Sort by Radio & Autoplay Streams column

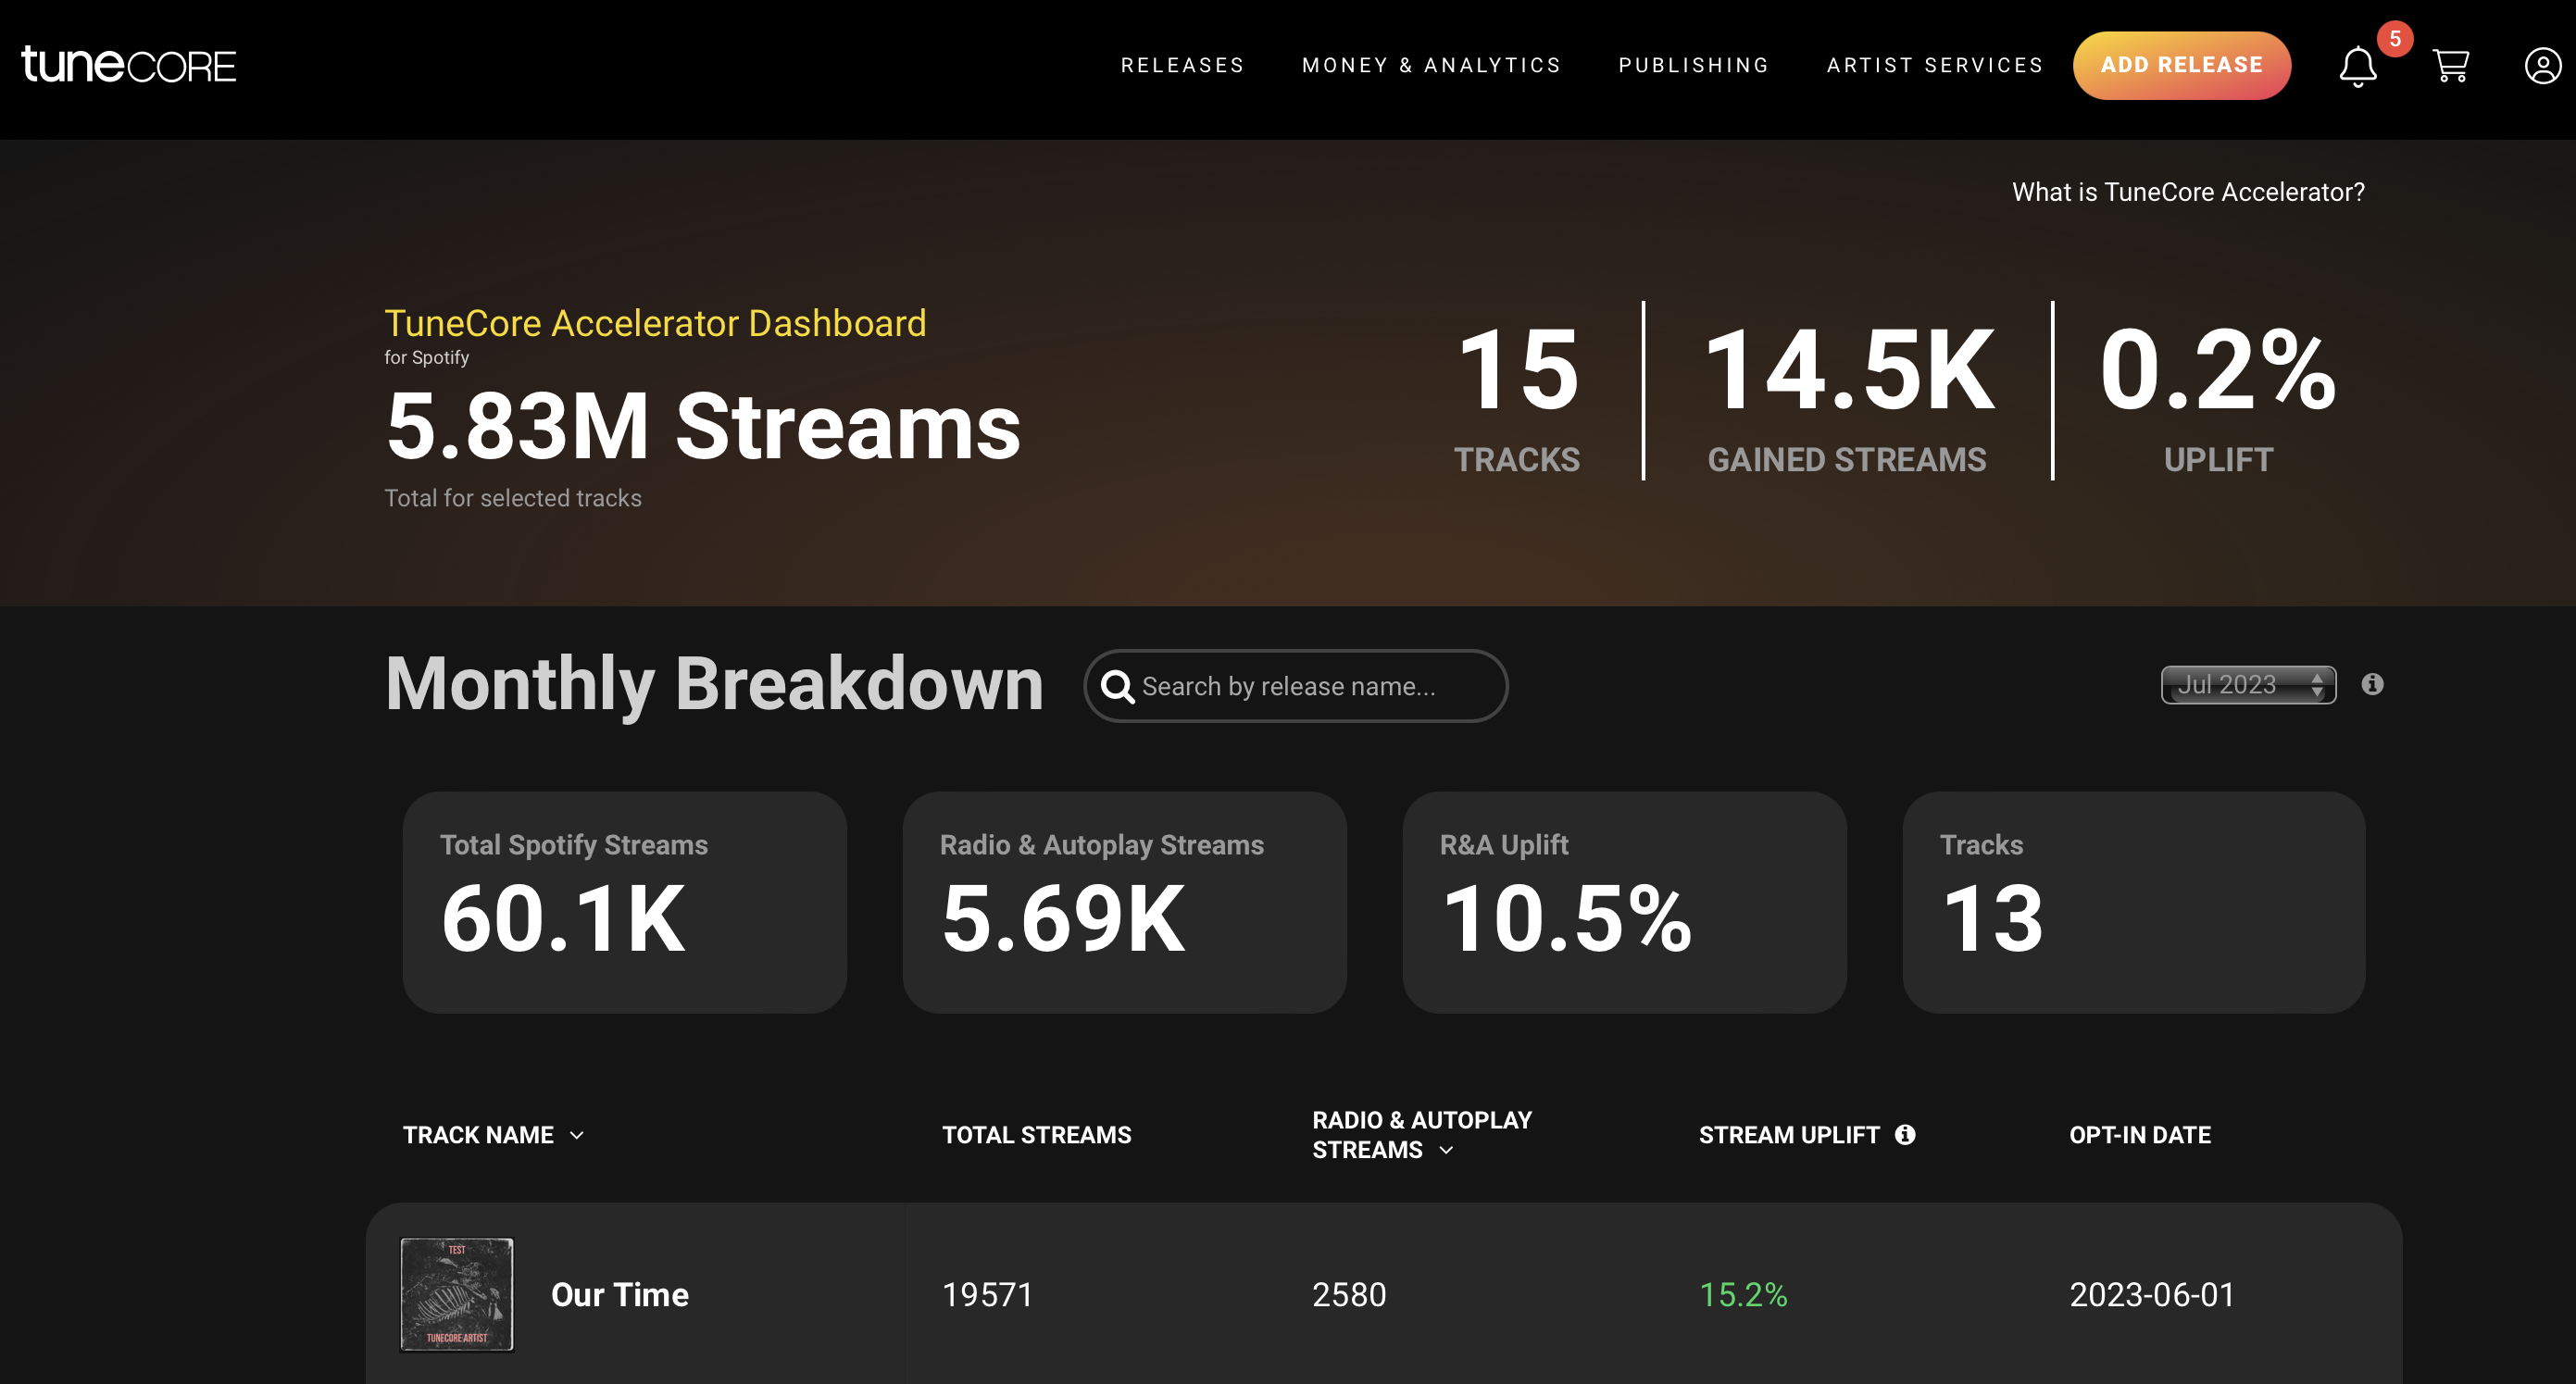pos(1446,1150)
